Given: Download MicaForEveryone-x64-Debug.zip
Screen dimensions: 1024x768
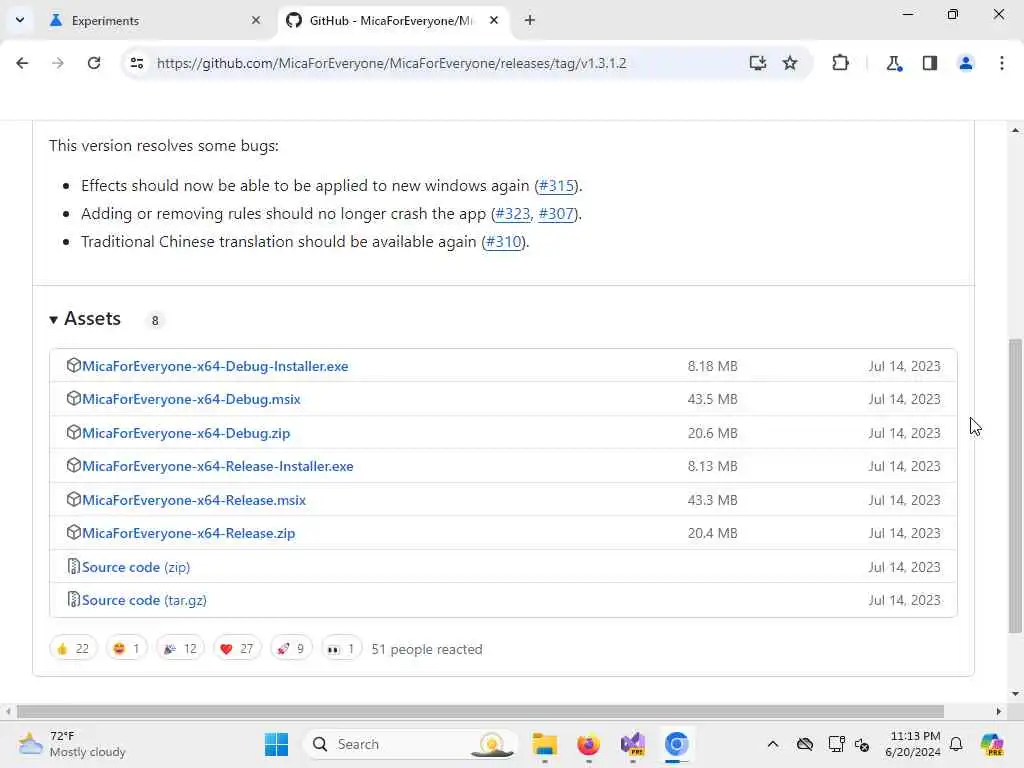Looking at the screenshot, I should pyautogui.click(x=186, y=433).
